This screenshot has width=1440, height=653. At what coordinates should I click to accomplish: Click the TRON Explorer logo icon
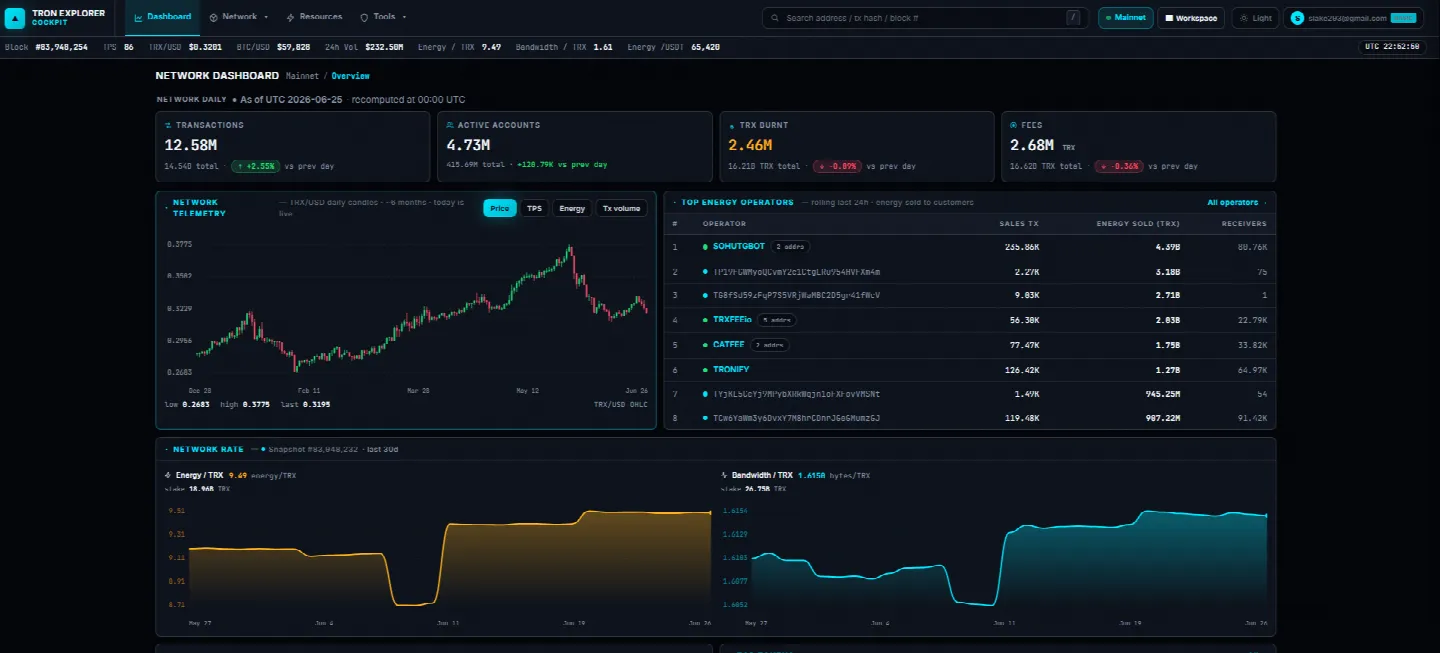pos(16,17)
